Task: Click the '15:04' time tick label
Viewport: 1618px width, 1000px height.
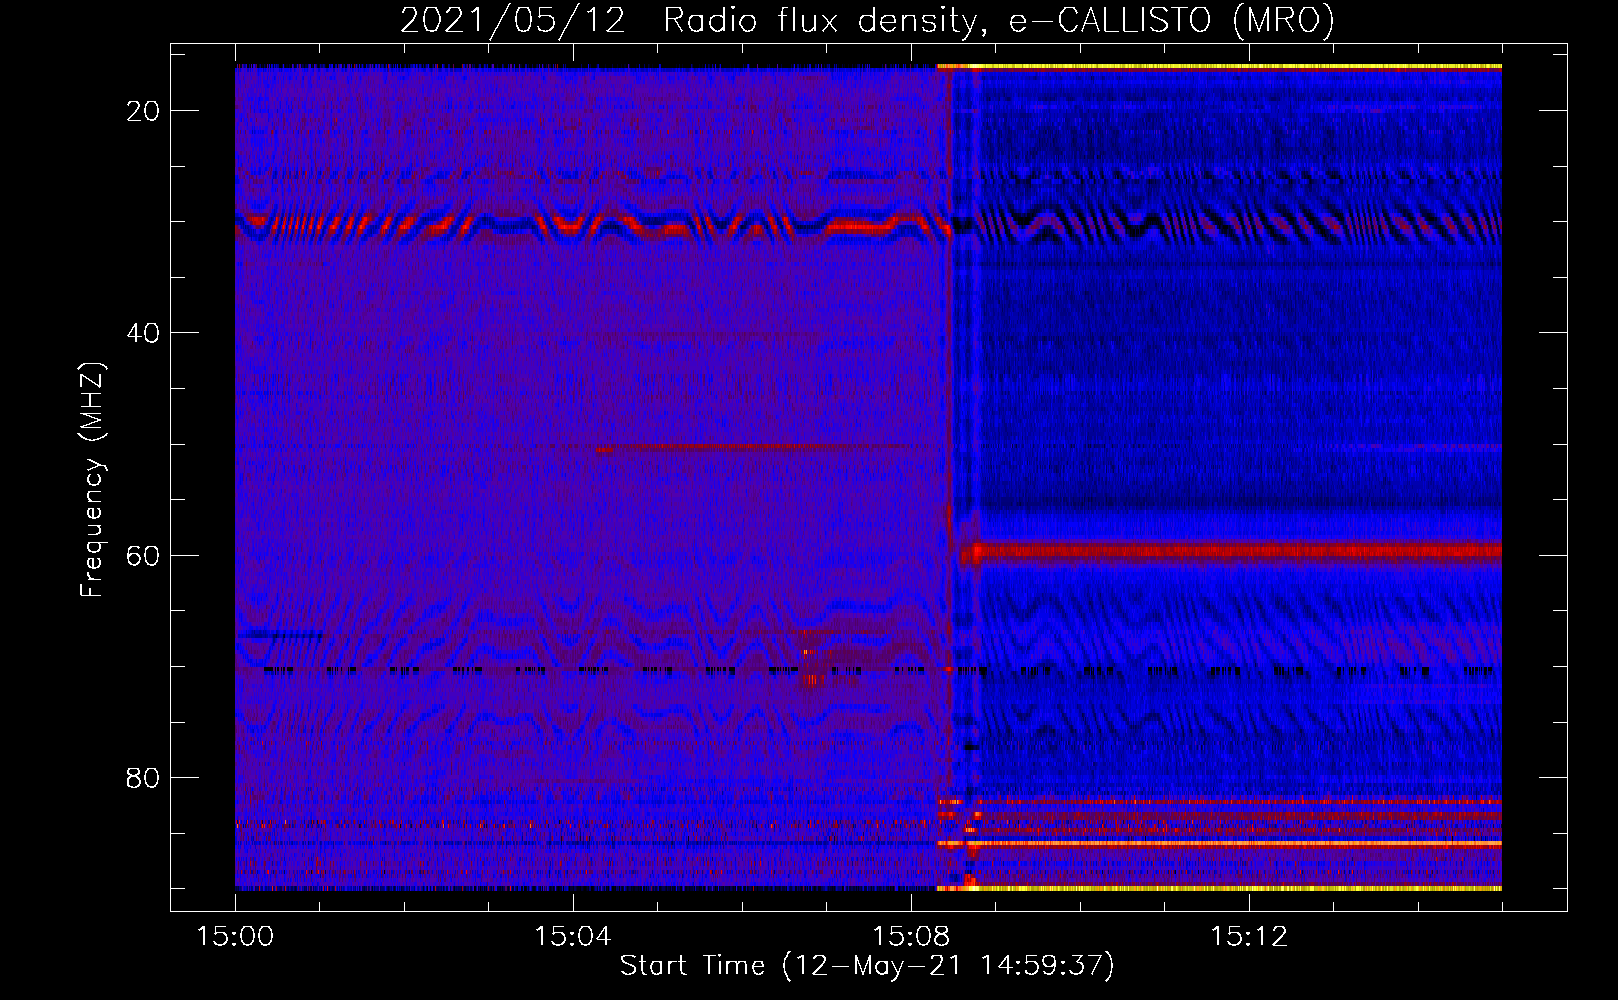Action: [x=573, y=937]
